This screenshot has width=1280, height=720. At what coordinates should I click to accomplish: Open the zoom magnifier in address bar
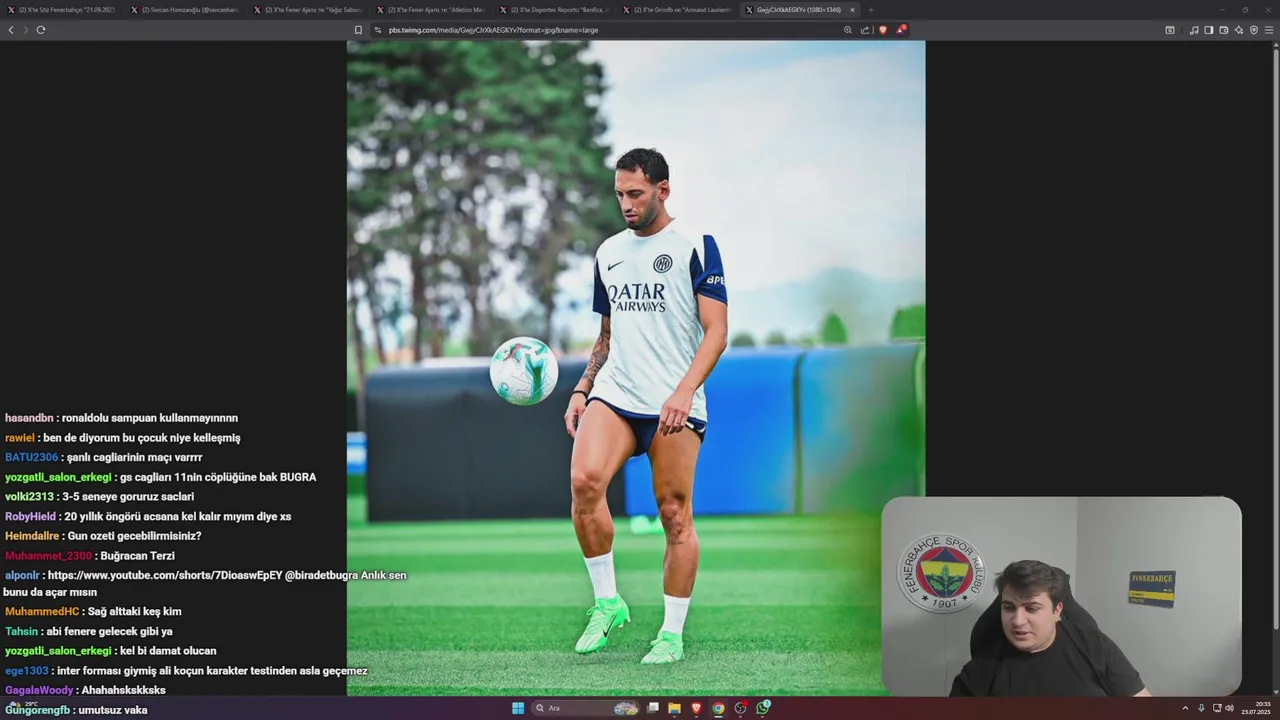pos(848,30)
